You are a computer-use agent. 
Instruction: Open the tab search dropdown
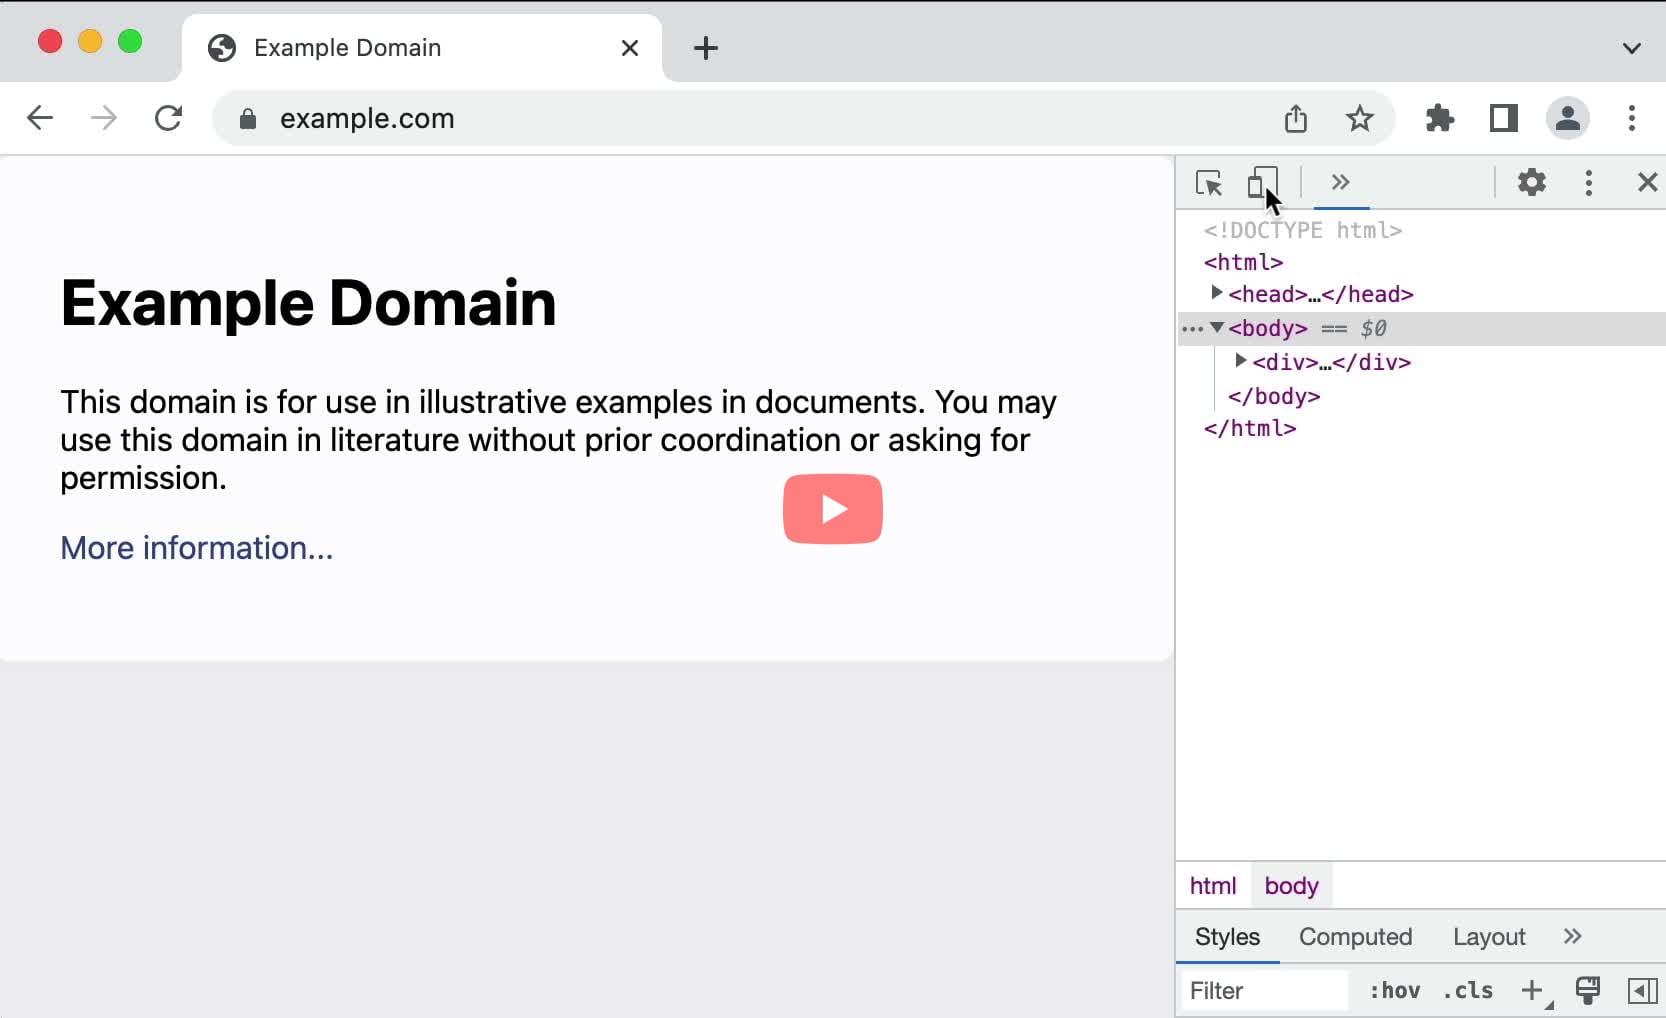(1631, 48)
